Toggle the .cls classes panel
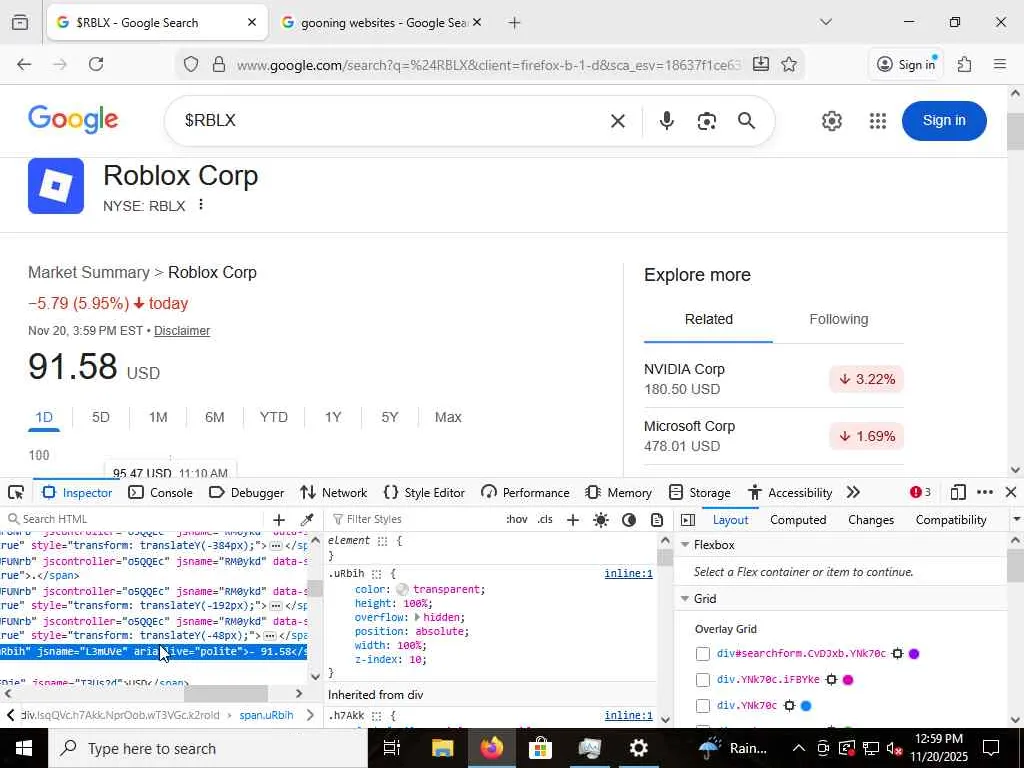 point(545,519)
